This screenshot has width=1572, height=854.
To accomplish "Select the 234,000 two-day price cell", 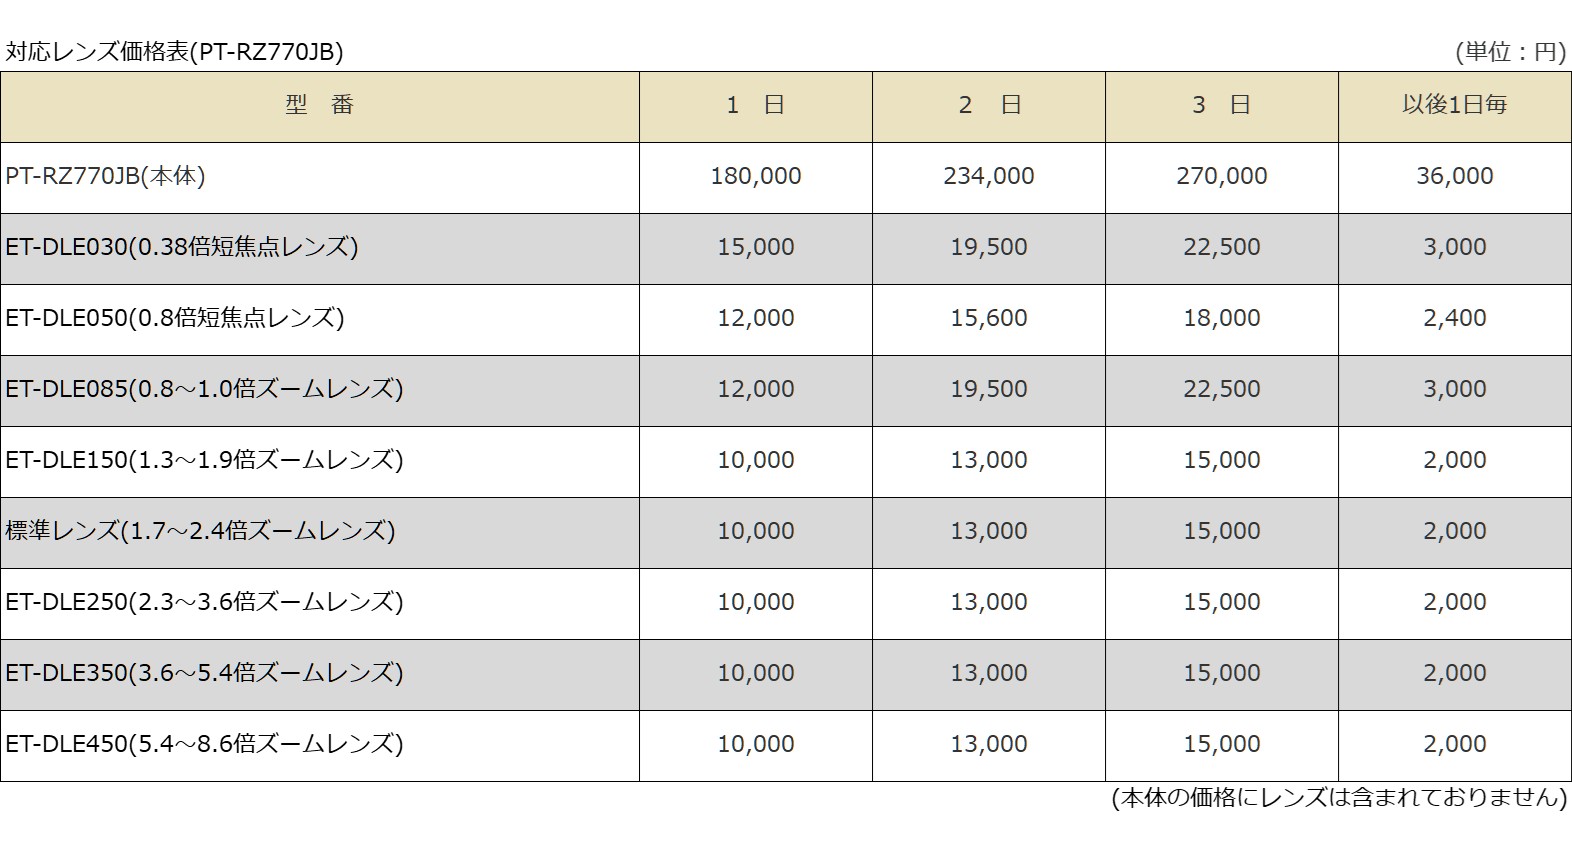I will point(989,177).
